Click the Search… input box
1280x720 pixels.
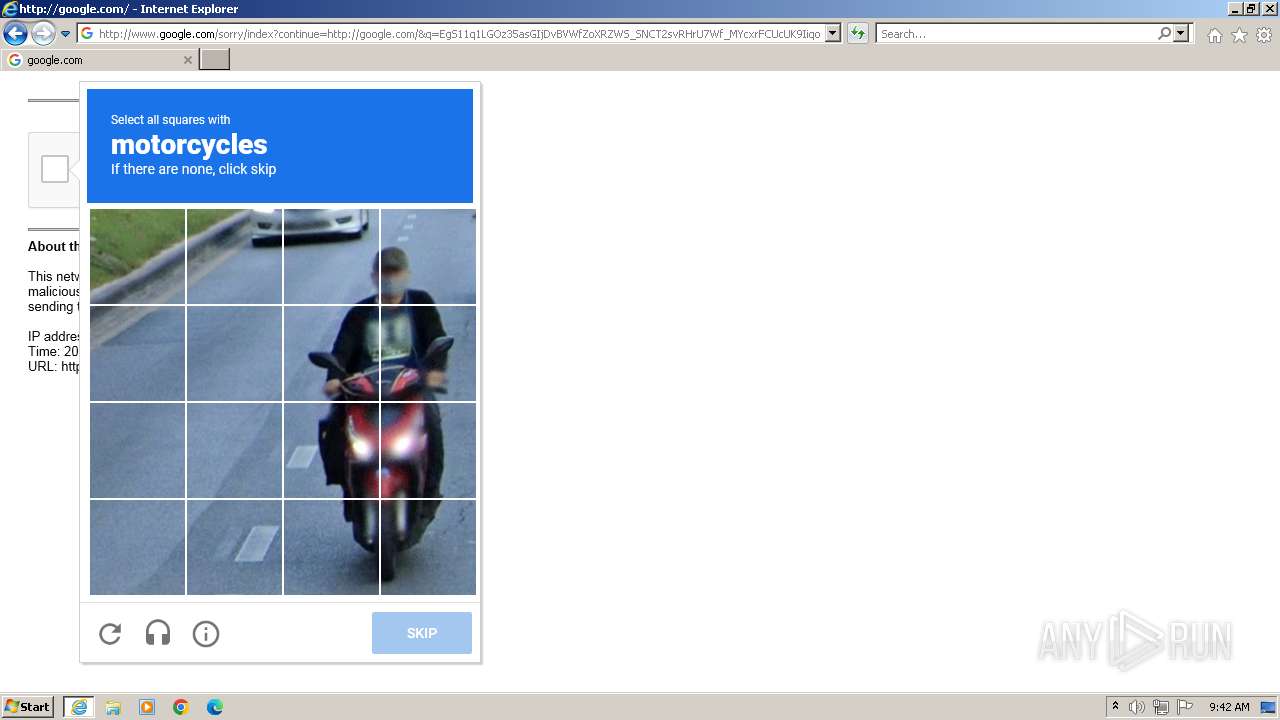[x=1016, y=34]
